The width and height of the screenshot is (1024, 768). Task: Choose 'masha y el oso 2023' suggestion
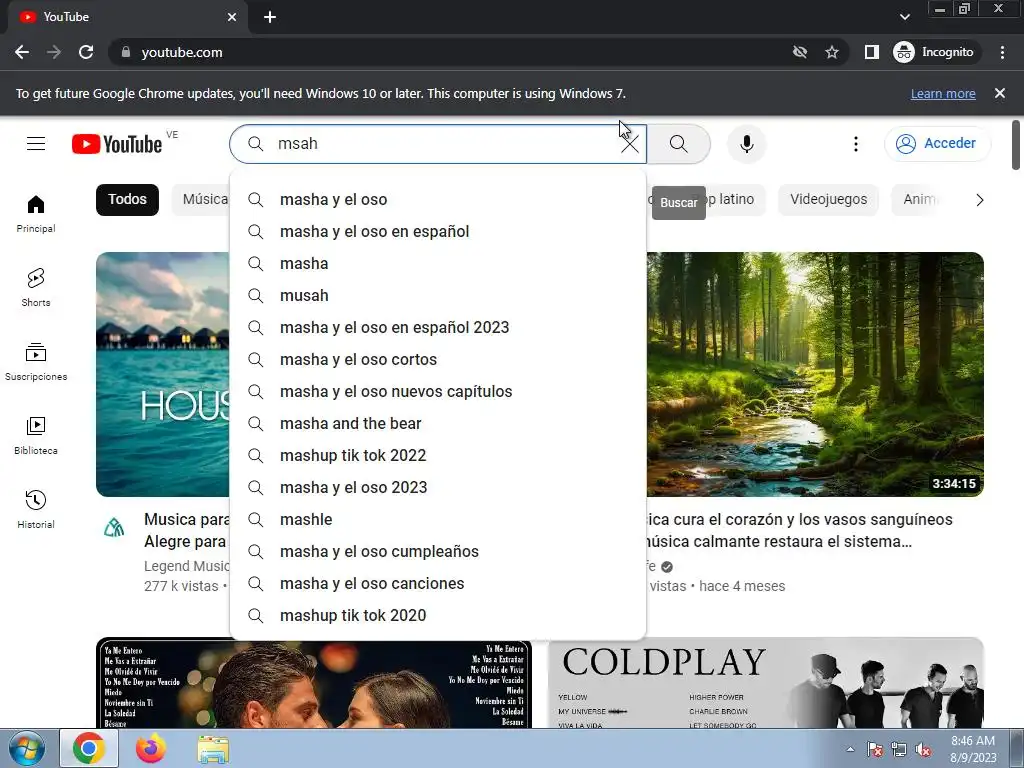438,488
